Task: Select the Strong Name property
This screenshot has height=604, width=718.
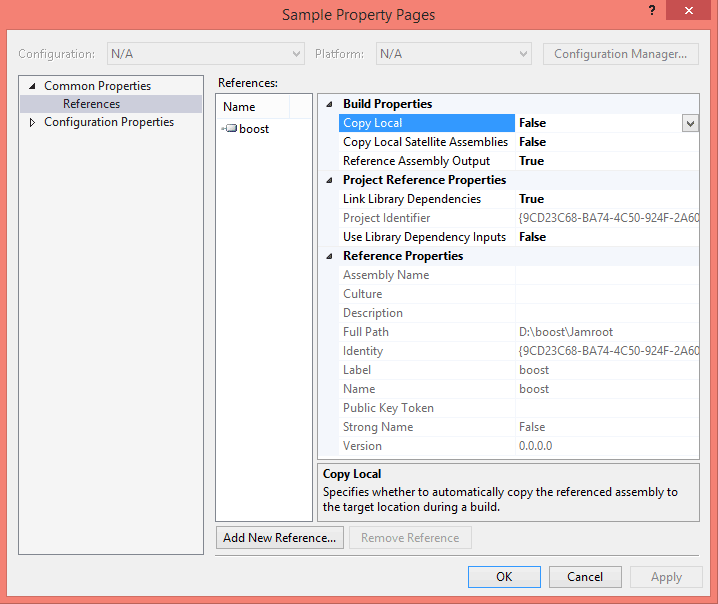Action: point(378,427)
